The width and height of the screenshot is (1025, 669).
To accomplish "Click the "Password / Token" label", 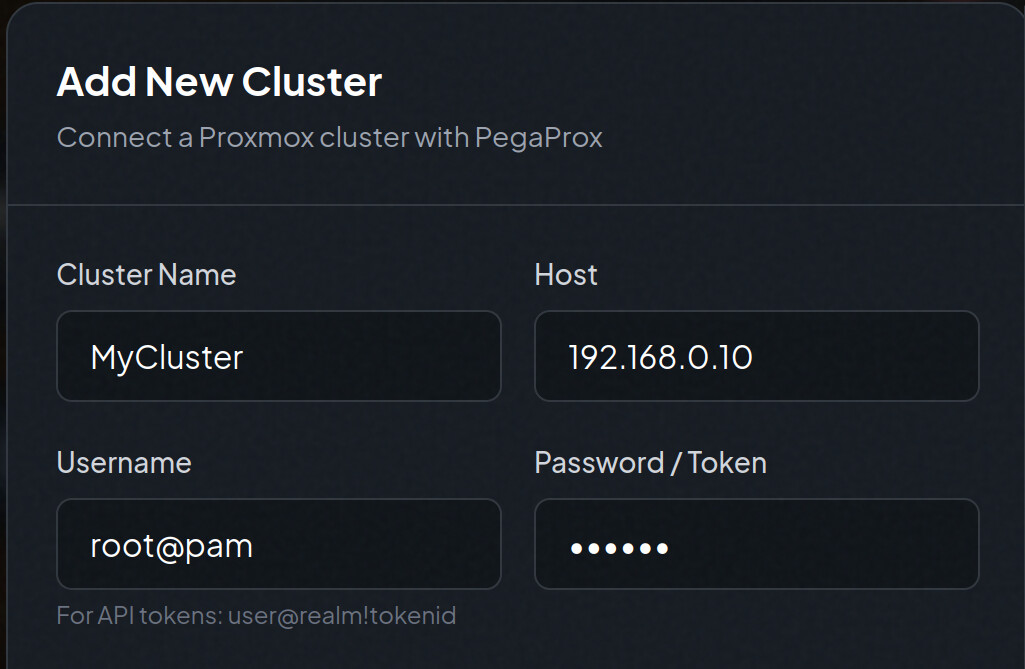I will (650, 463).
